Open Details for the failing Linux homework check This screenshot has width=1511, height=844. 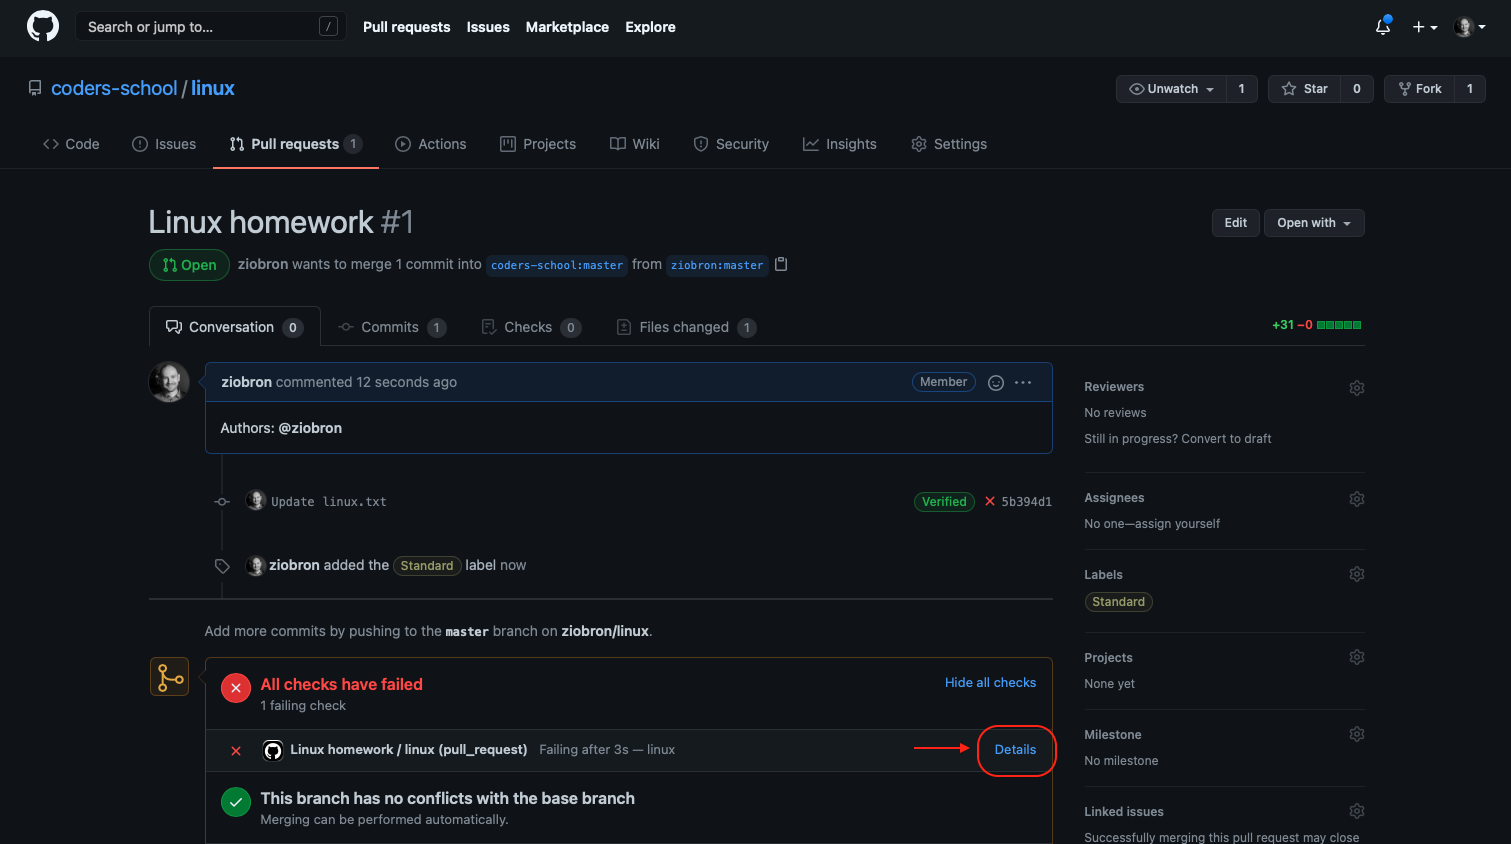1015,750
